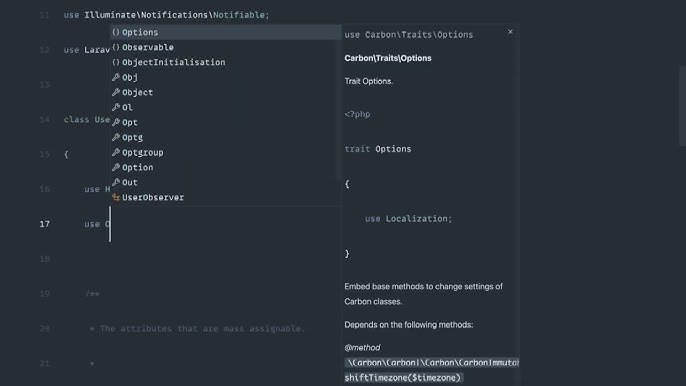The image size is (686, 386).
Task: Click the wrench icon beside Optgroup
Action: tap(116, 152)
